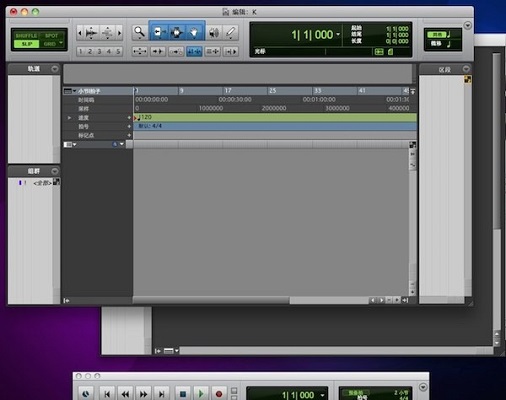Open the track list panel menu

(x=55, y=69)
